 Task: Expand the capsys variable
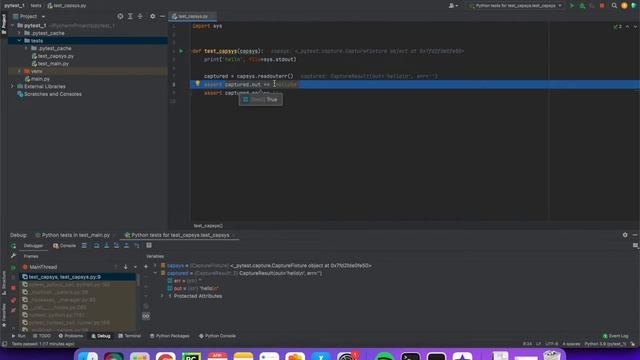pyautogui.click(x=155, y=266)
